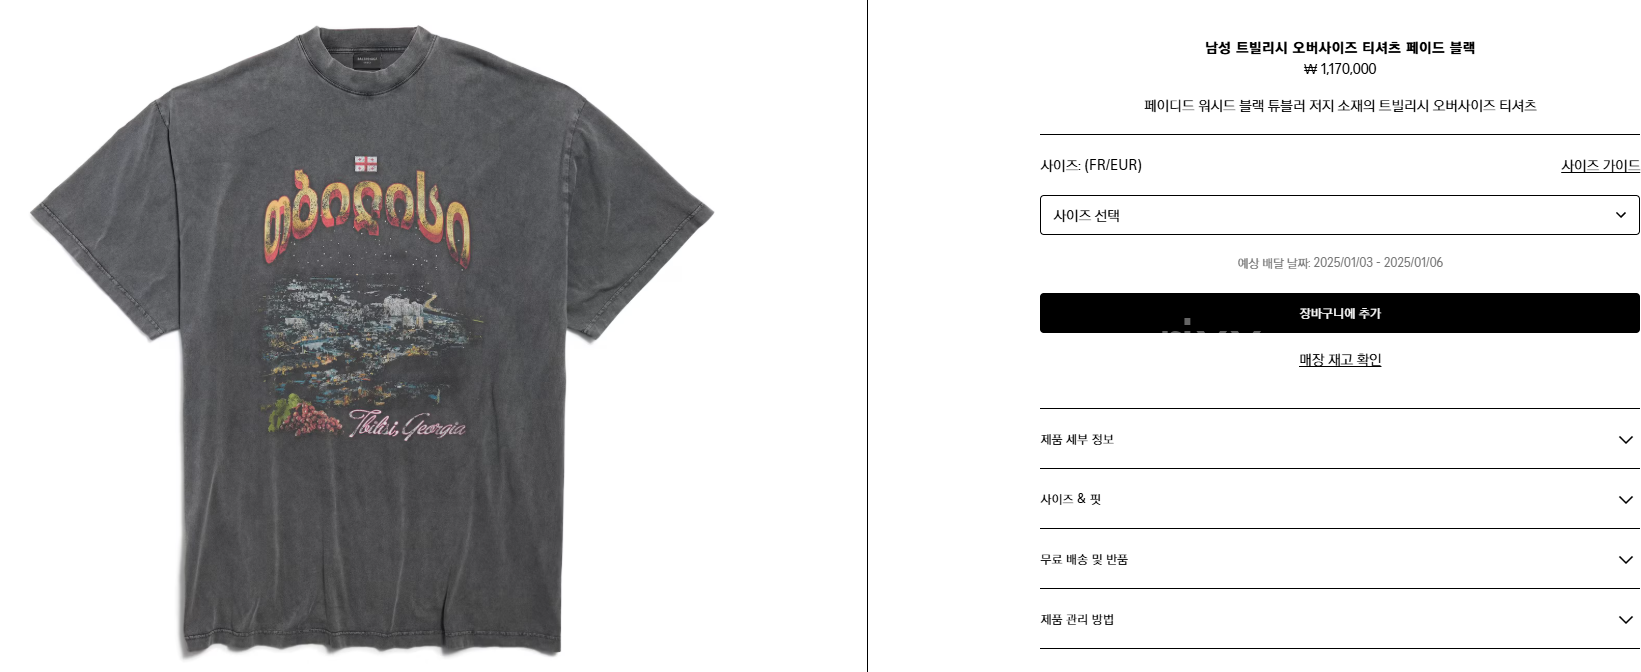
Task: Expand the 제품 세부 정보 section label
Action: pyautogui.click(x=1077, y=439)
